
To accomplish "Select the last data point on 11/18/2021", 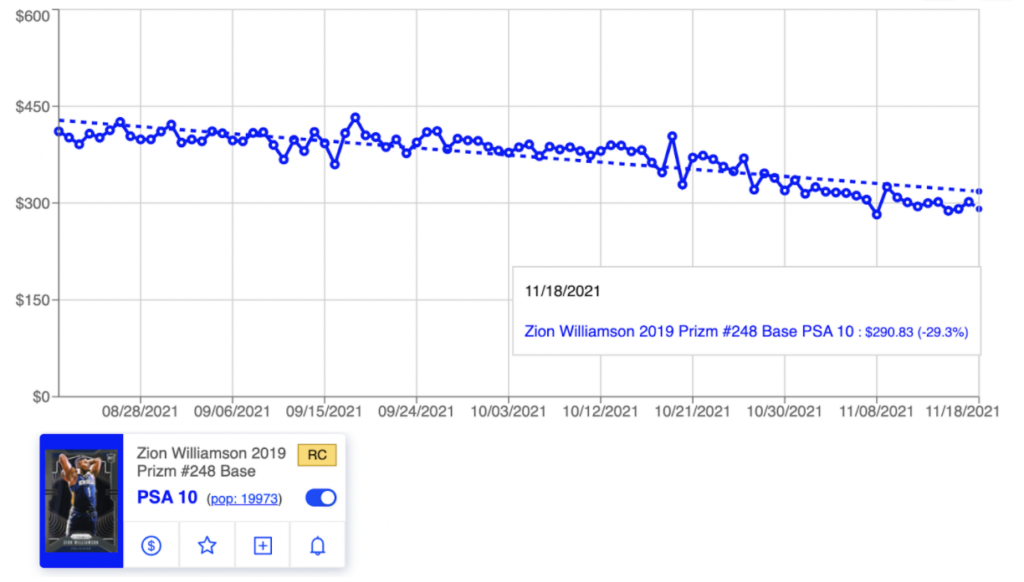I will 978,208.
